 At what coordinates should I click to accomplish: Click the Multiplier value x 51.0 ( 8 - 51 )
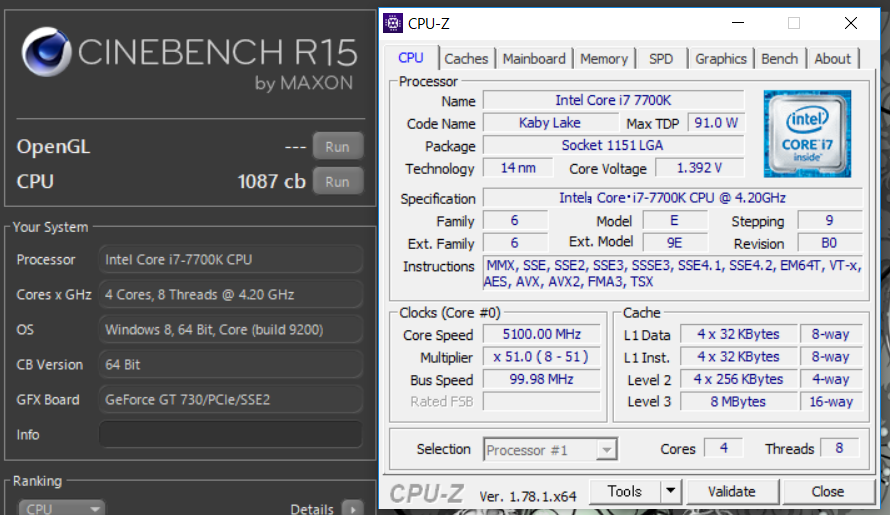click(541, 357)
